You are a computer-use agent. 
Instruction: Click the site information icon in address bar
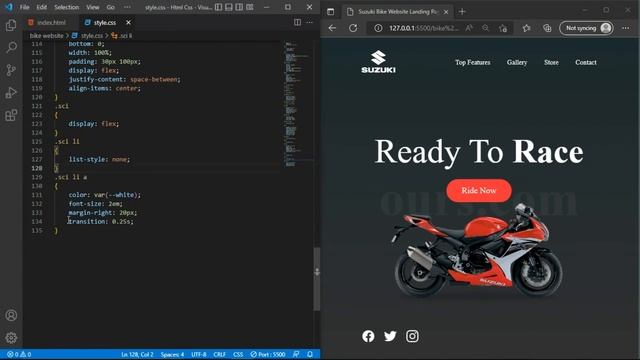pyautogui.click(x=378, y=28)
